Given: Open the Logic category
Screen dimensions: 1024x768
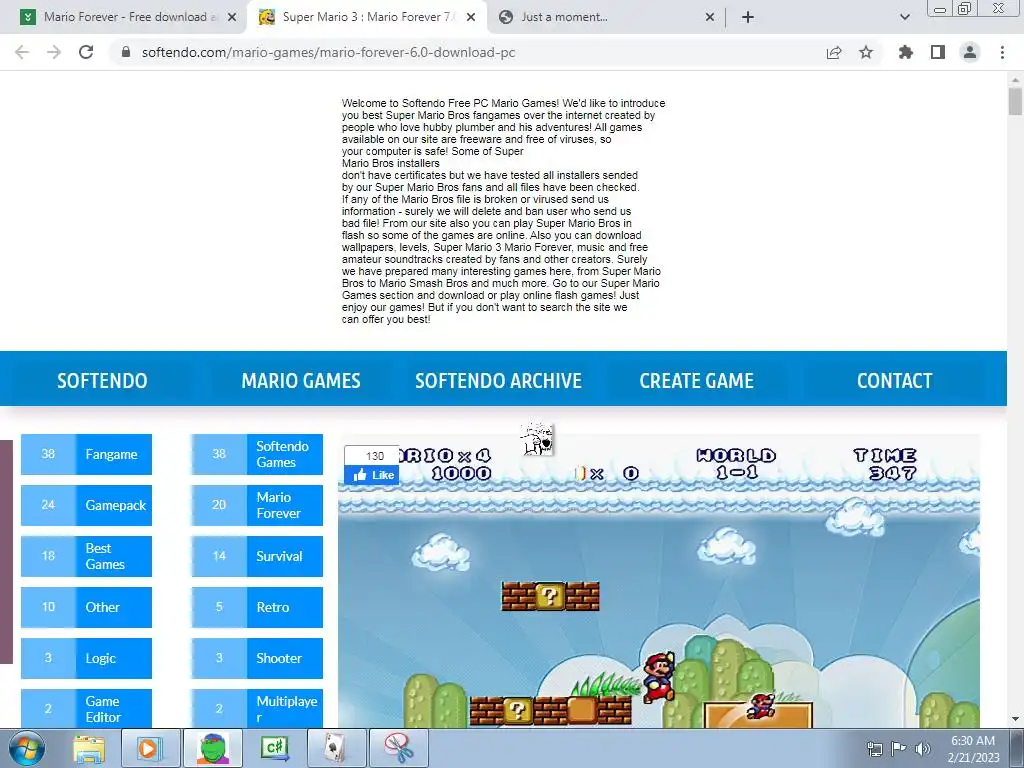Looking at the screenshot, I should 86,658.
